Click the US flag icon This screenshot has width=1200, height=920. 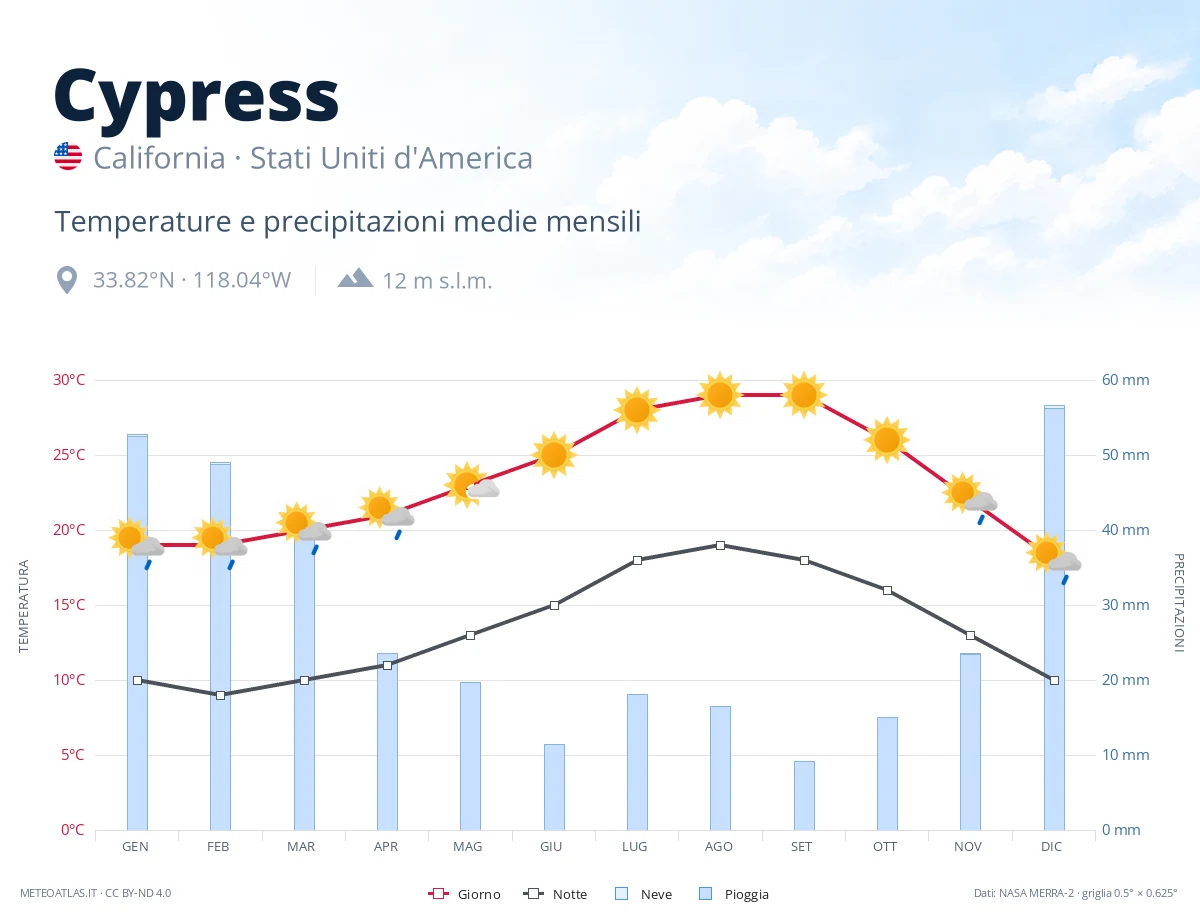pyautogui.click(x=68, y=156)
